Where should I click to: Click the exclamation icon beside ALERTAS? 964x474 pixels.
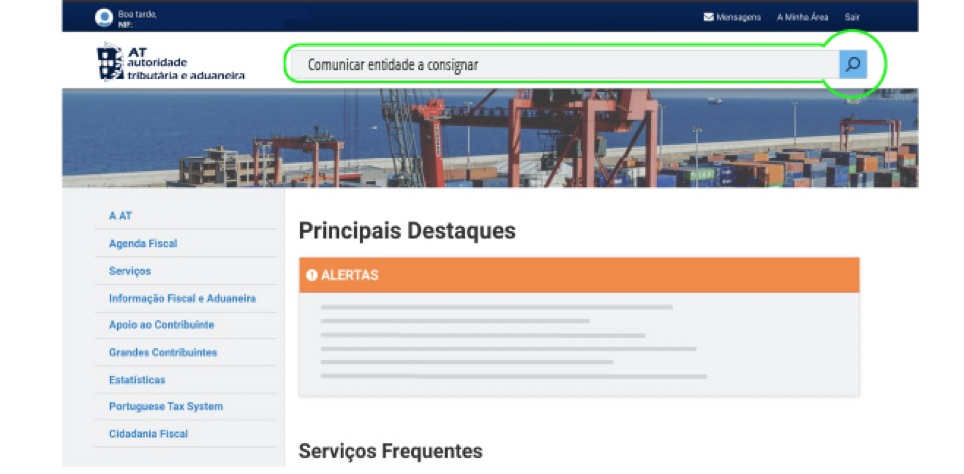coord(311,275)
